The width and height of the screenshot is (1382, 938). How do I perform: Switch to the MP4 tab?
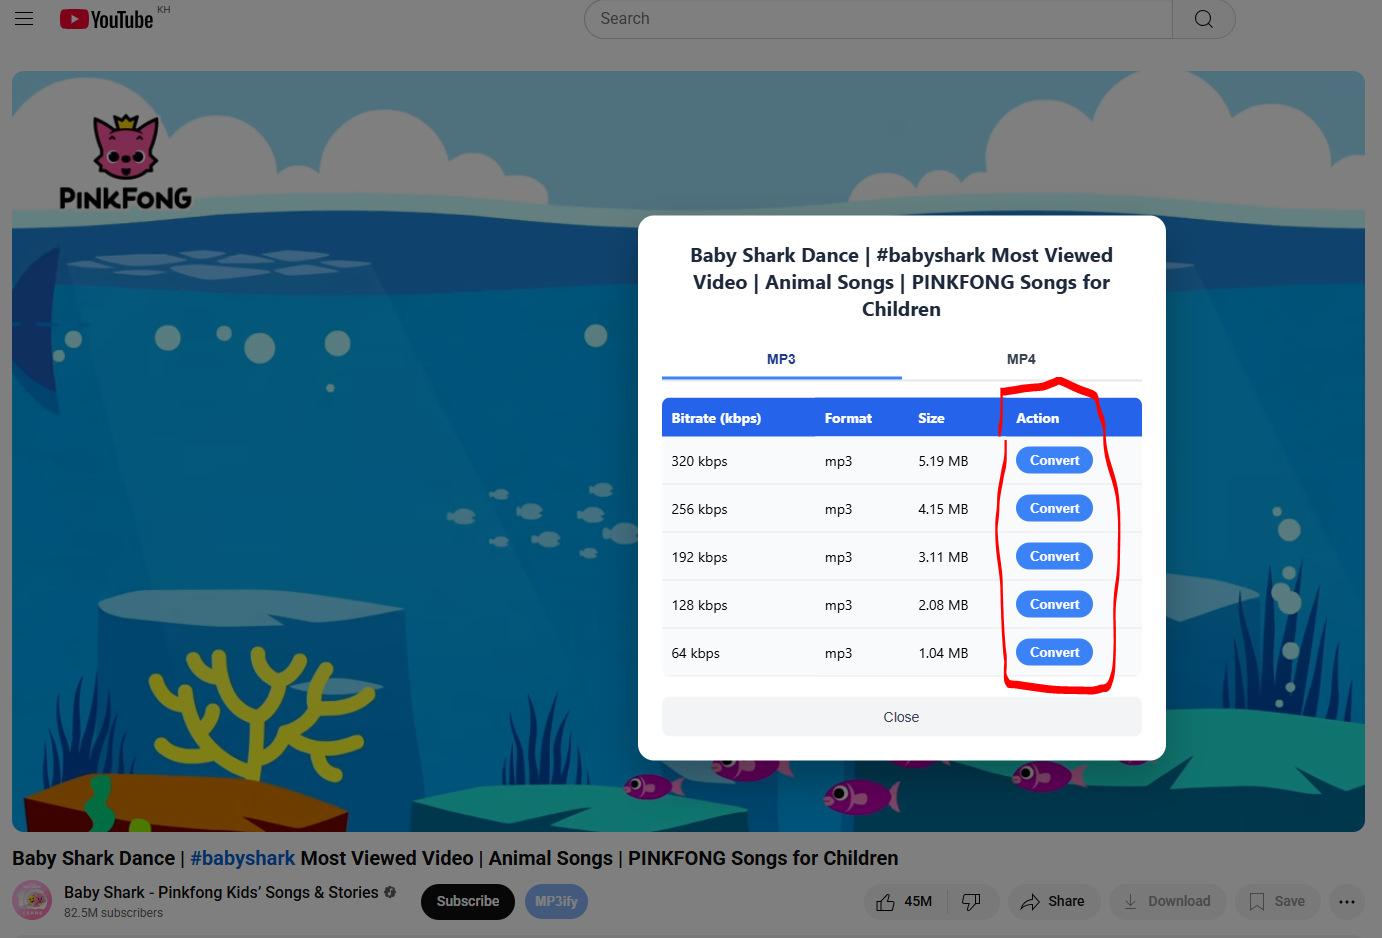point(1021,359)
